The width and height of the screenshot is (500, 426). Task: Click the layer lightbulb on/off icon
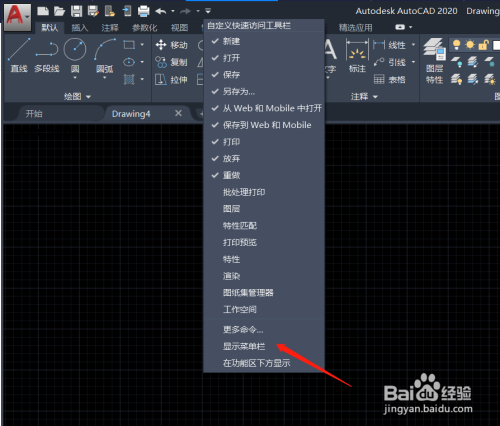click(456, 44)
